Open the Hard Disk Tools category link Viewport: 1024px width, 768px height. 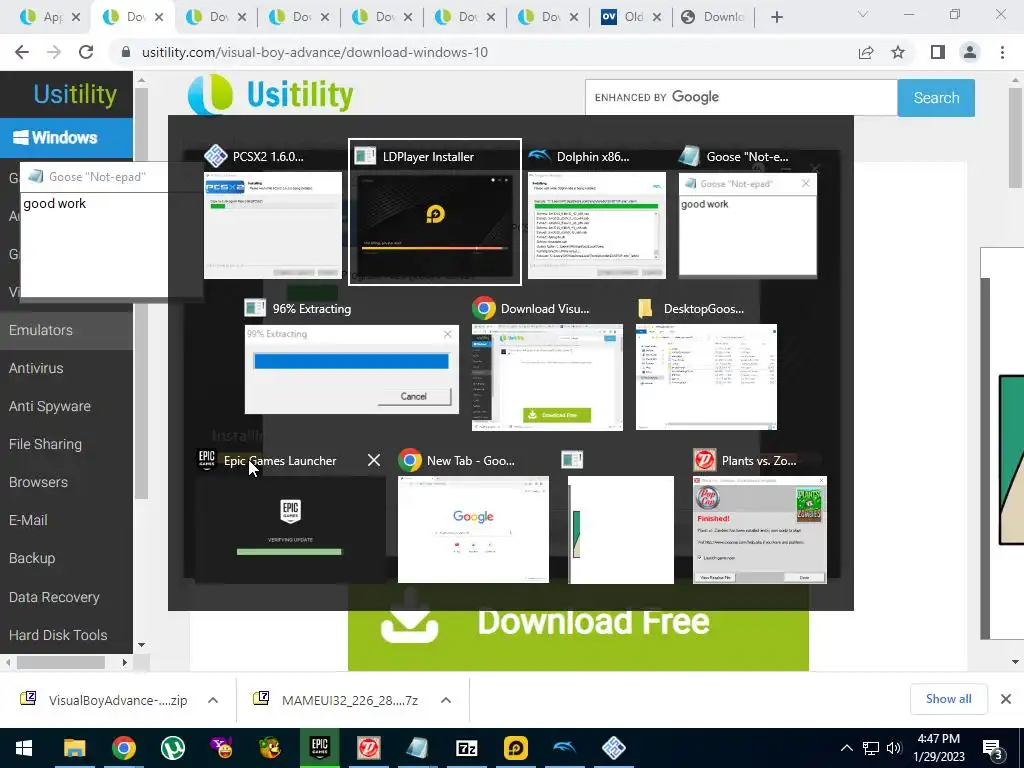pos(58,635)
